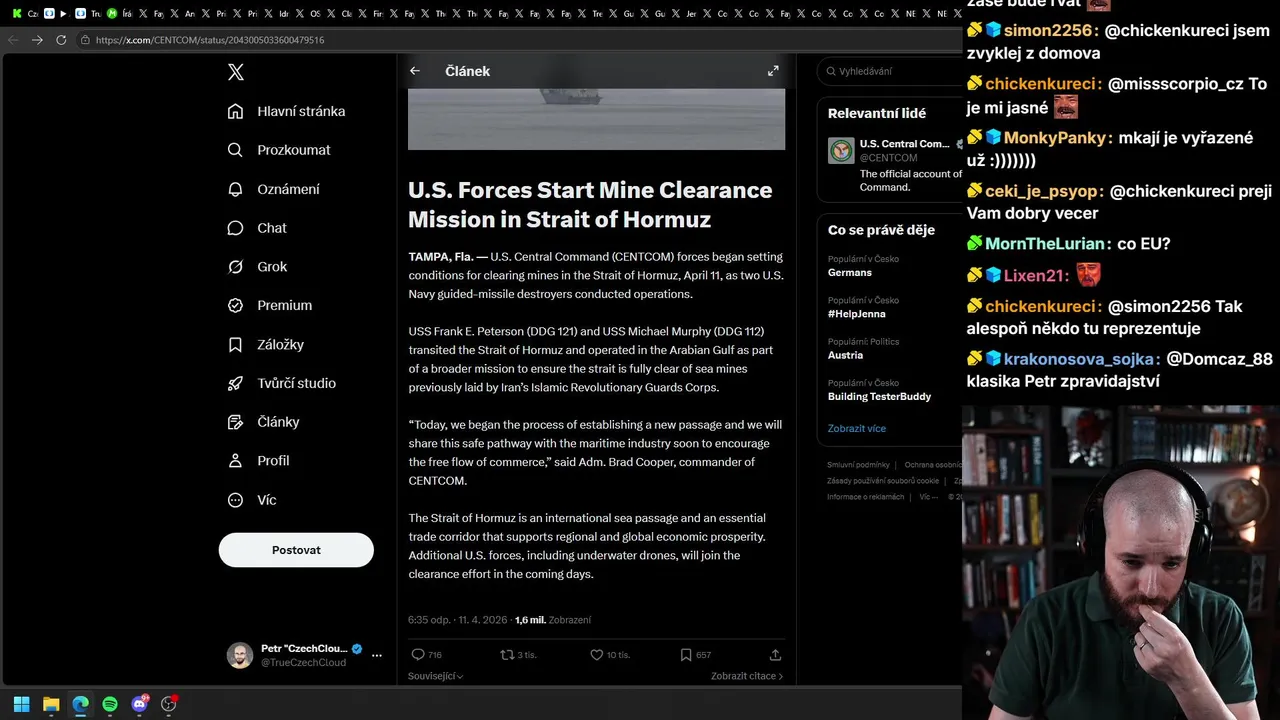This screenshot has height=720, width=1280.
Task: Click the Petr profile avatar
Action: pos(240,656)
